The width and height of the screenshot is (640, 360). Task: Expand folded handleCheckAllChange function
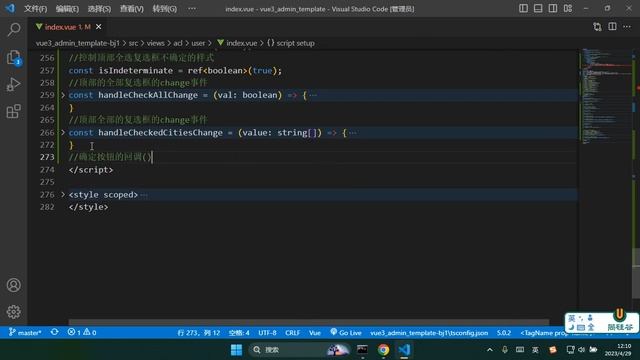click(x=63, y=95)
